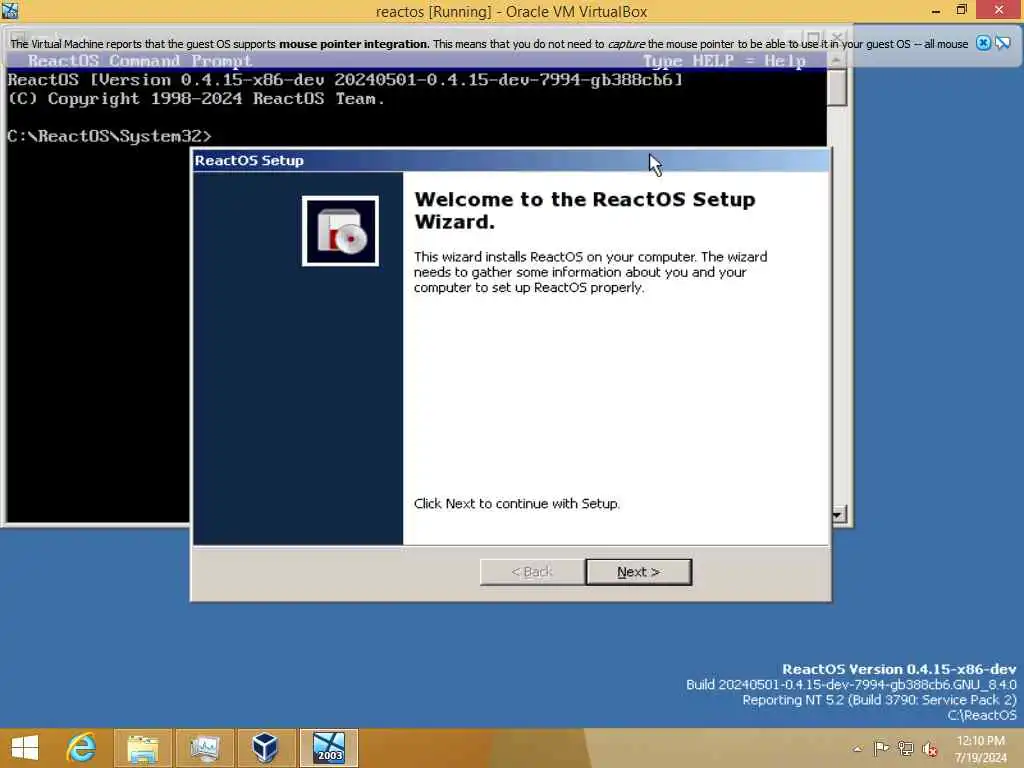
Task: Restore down the VirtualBox window
Action: pyautogui.click(x=961, y=10)
